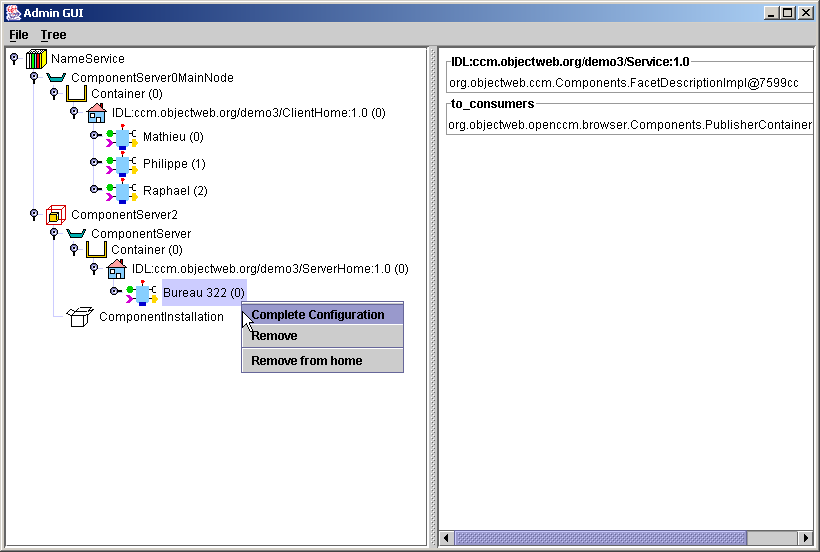Collapse the second Container (0) node handle

pos(74,250)
